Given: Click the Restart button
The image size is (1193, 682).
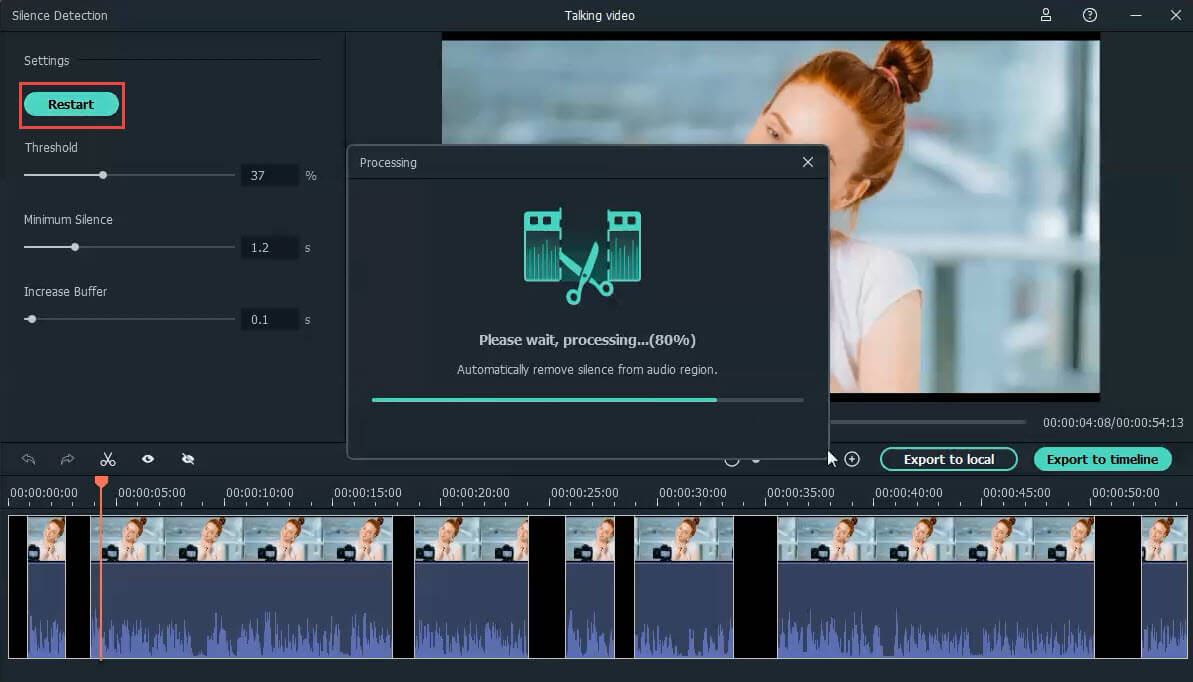Looking at the screenshot, I should coord(72,104).
